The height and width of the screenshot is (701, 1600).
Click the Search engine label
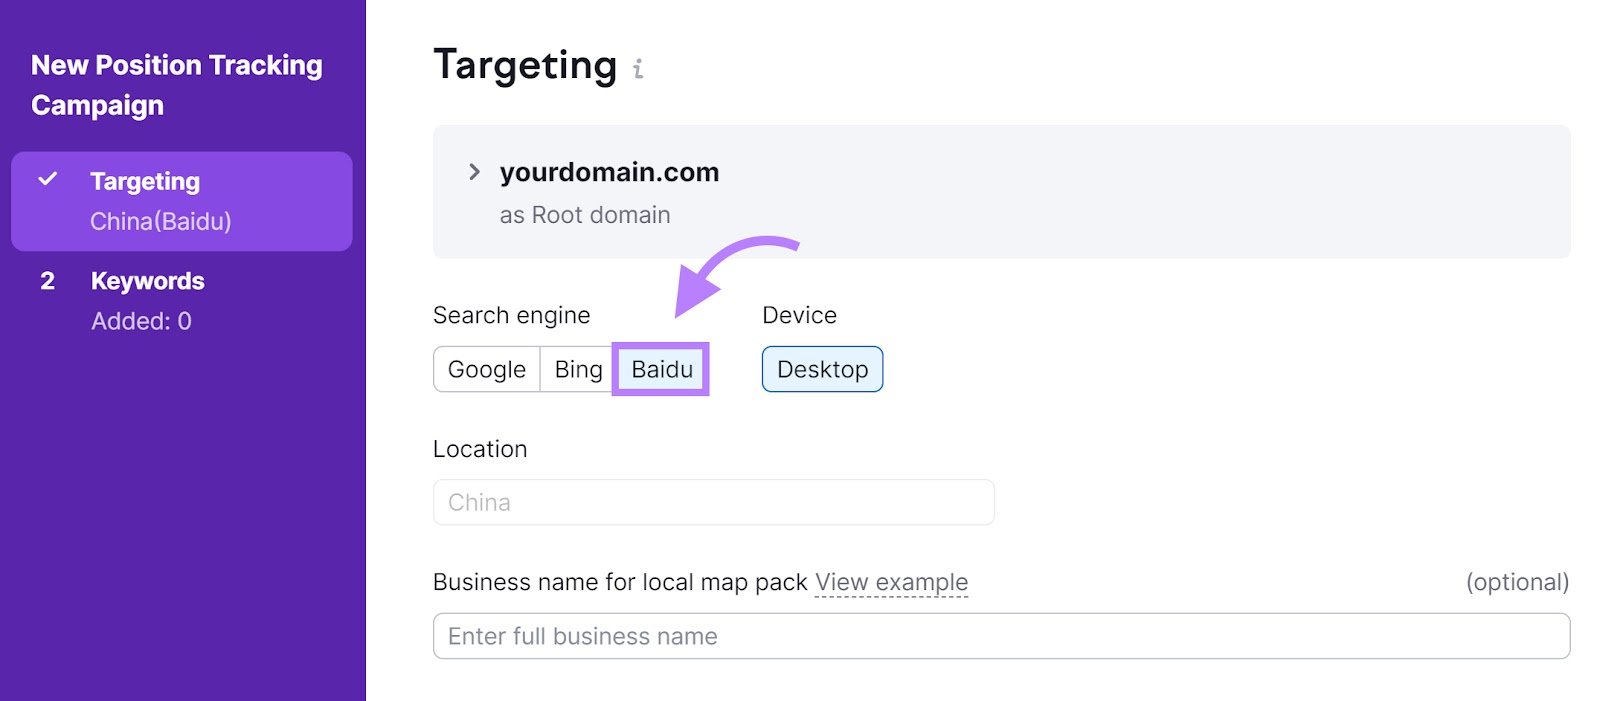click(511, 315)
